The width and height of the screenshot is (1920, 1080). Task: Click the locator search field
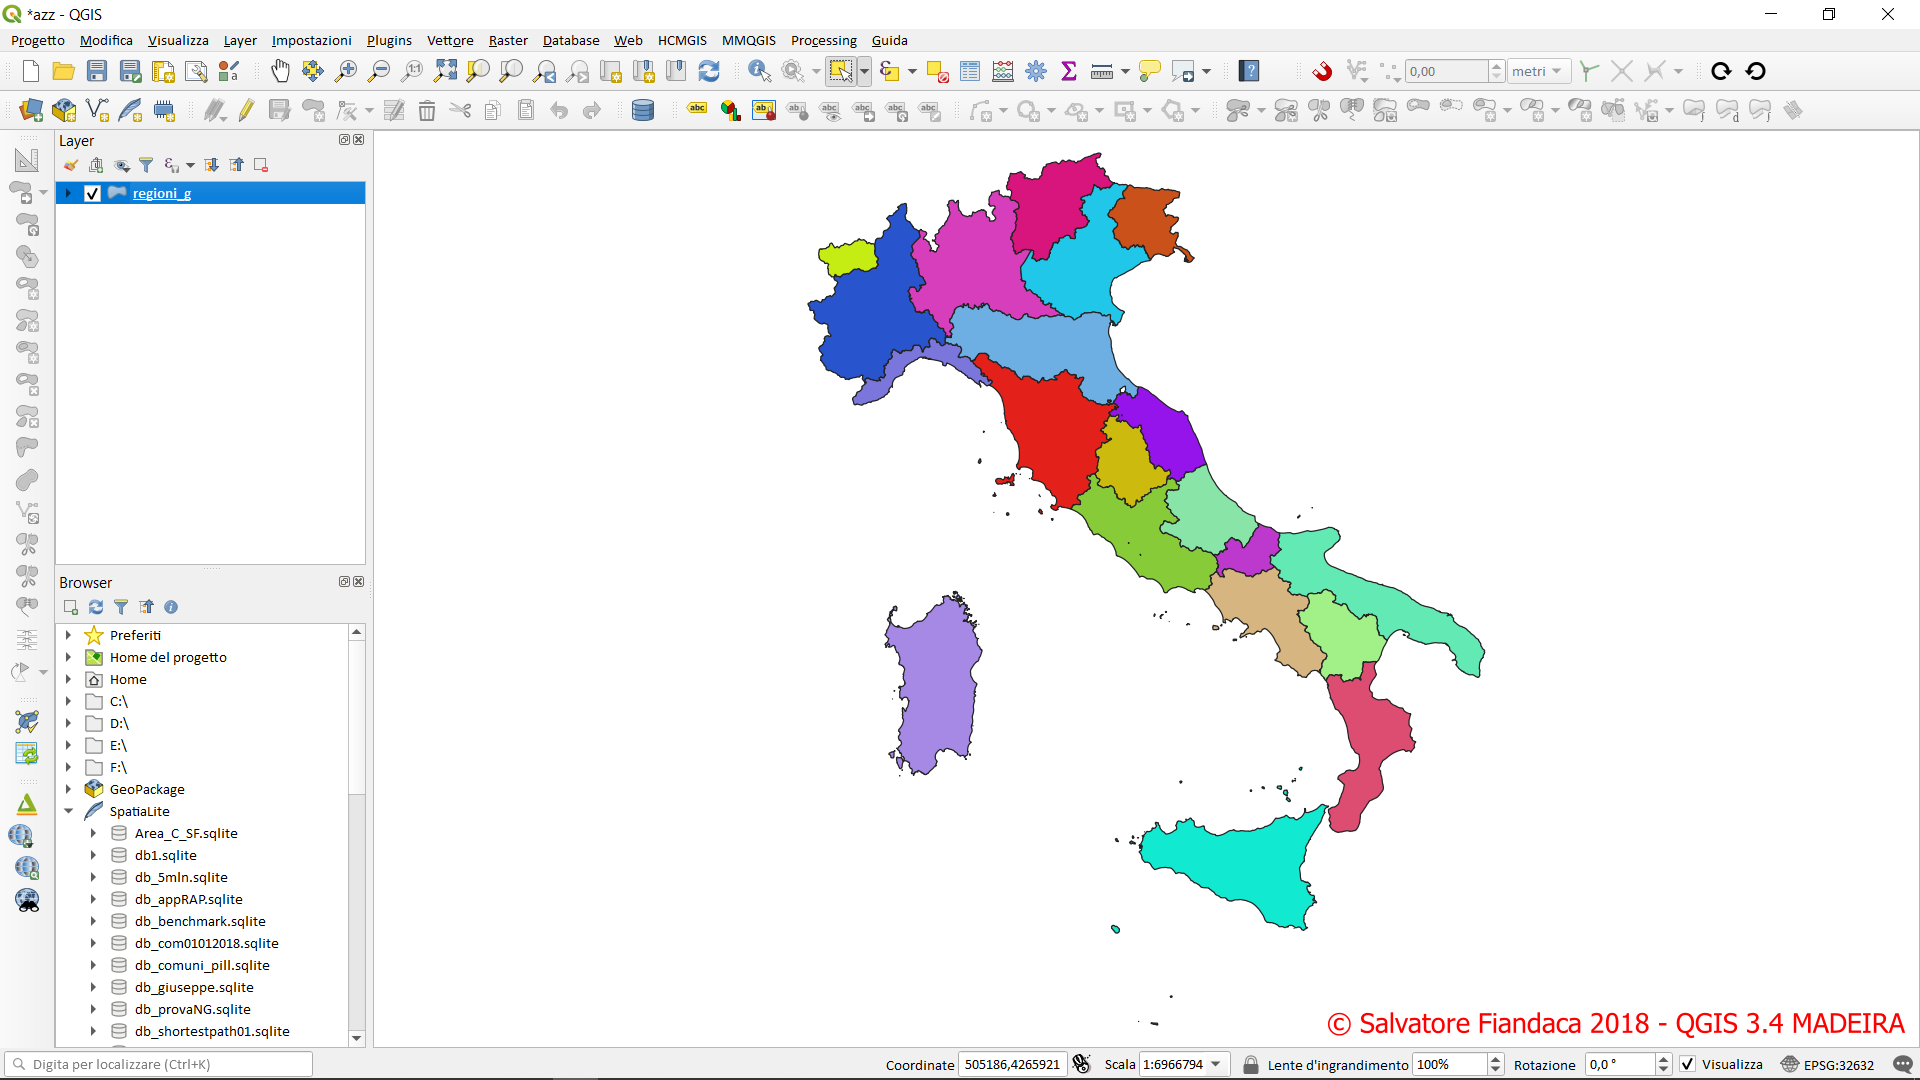click(160, 1064)
